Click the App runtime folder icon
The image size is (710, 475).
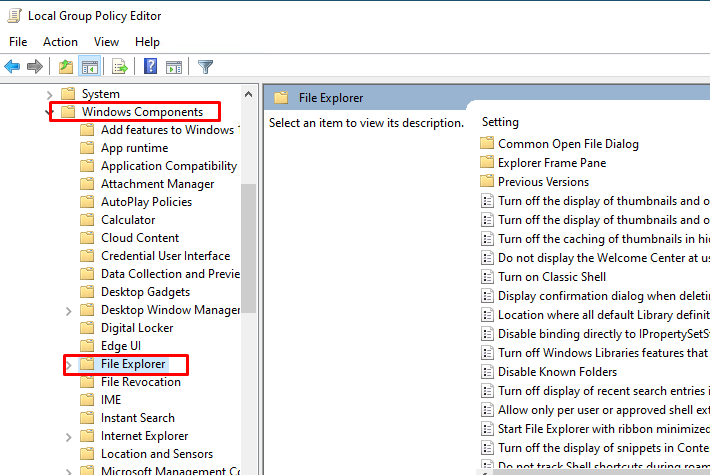pyautogui.click(x=87, y=148)
